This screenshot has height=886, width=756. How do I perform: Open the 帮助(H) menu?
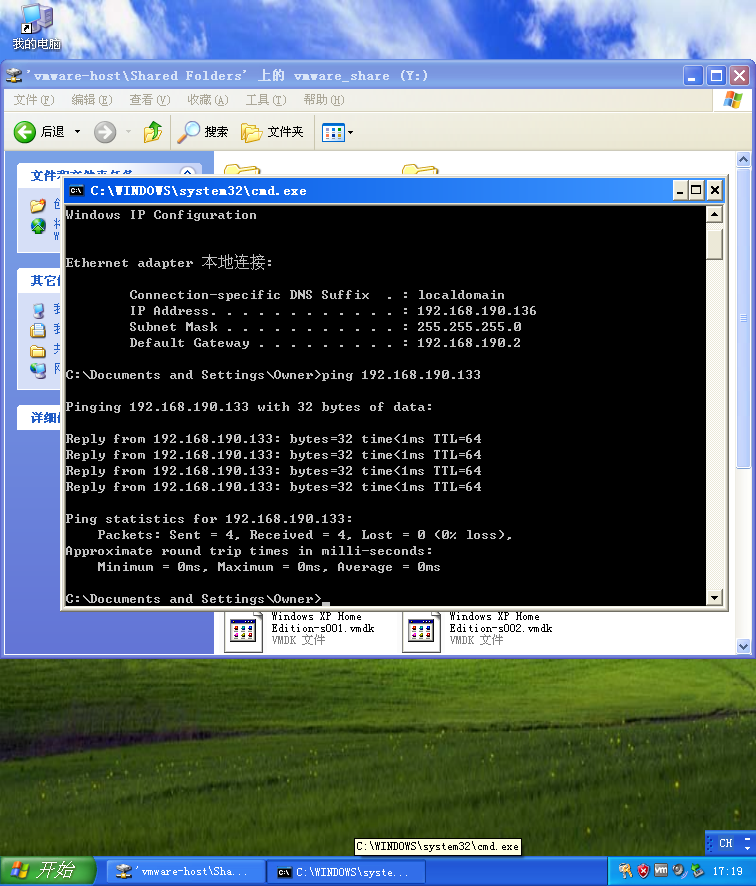click(324, 100)
